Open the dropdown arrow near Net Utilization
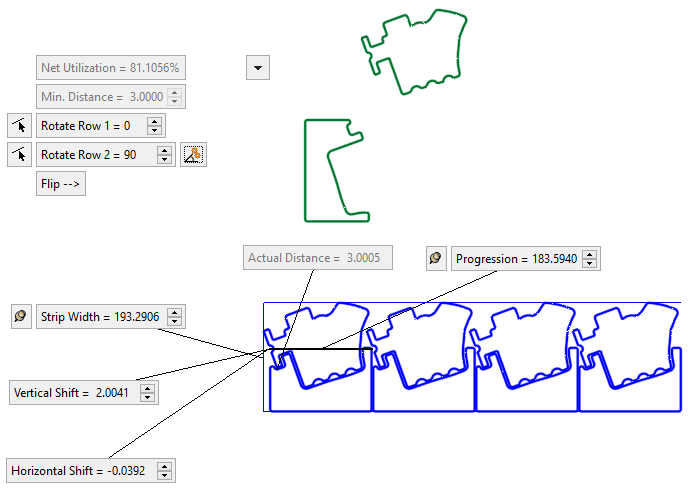The image size is (688, 489). (x=258, y=68)
